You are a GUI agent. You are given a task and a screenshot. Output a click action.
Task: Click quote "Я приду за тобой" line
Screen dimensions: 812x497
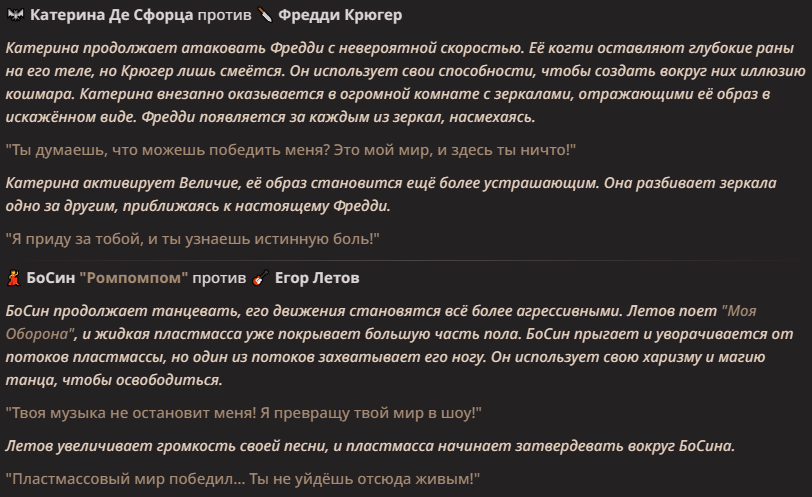[193, 239]
